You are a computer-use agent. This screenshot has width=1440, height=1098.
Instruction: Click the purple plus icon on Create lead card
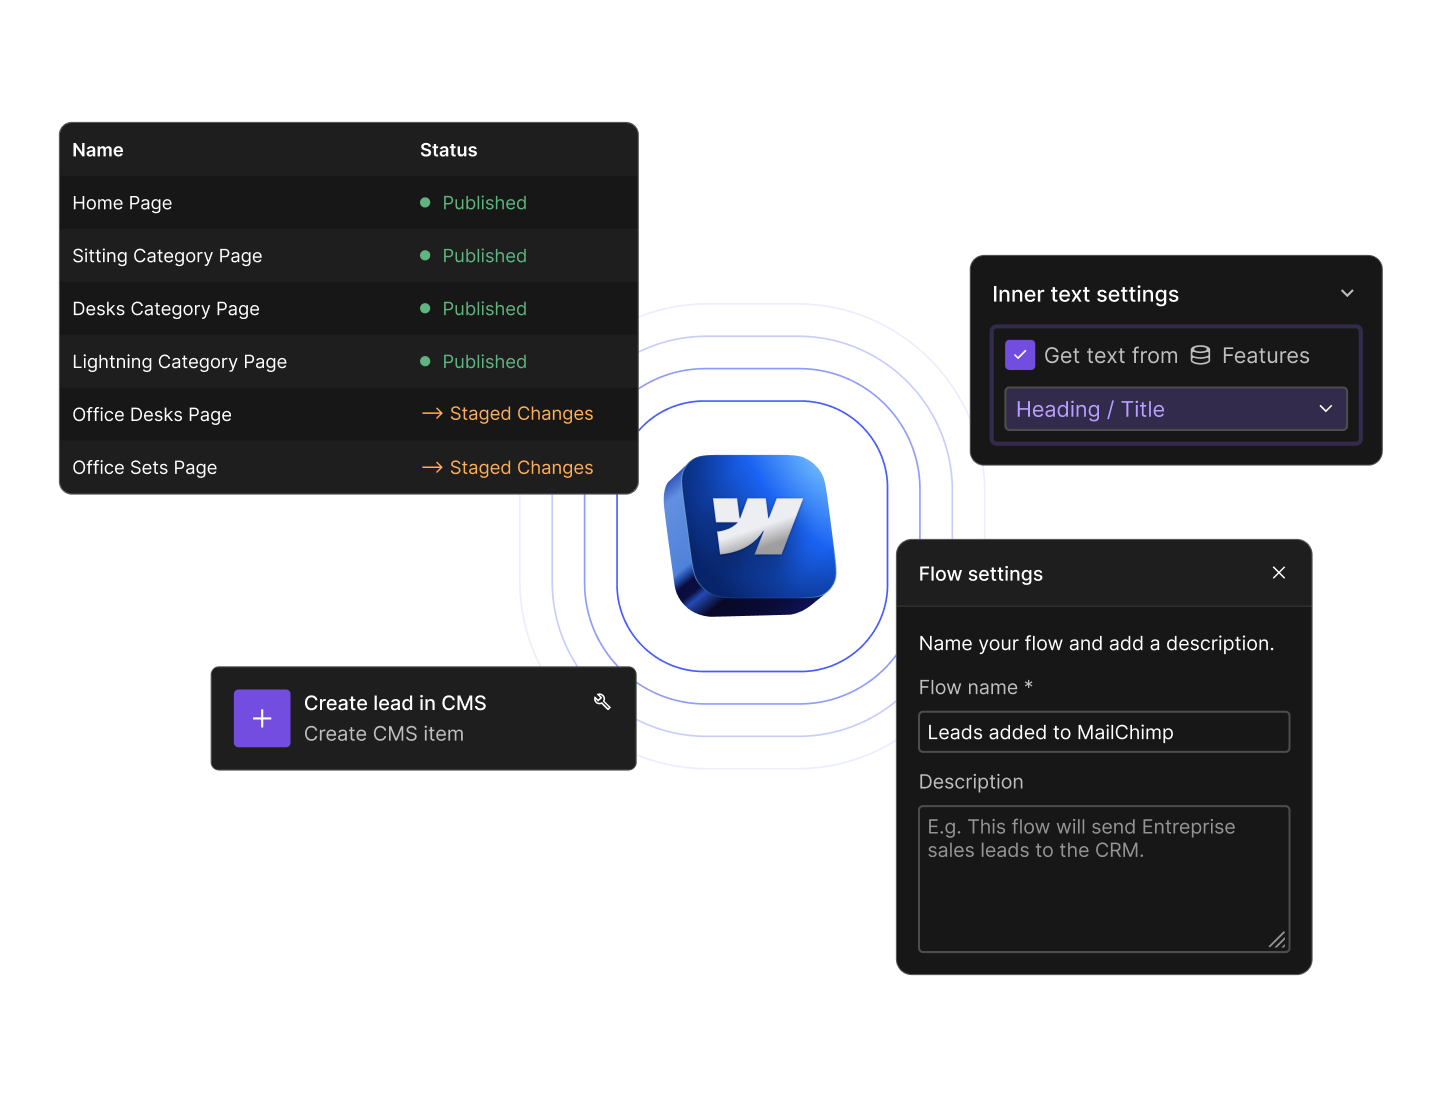point(261,718)
